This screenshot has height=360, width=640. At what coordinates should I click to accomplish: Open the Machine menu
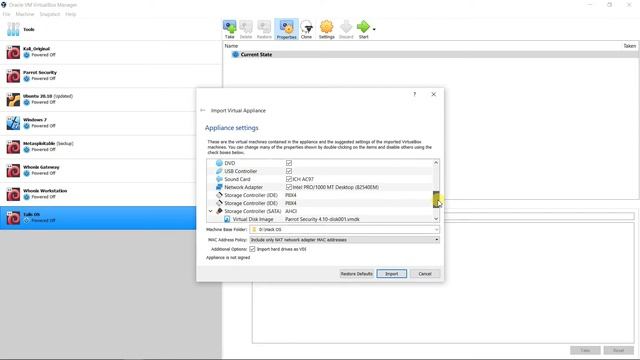tap(25, 14)
